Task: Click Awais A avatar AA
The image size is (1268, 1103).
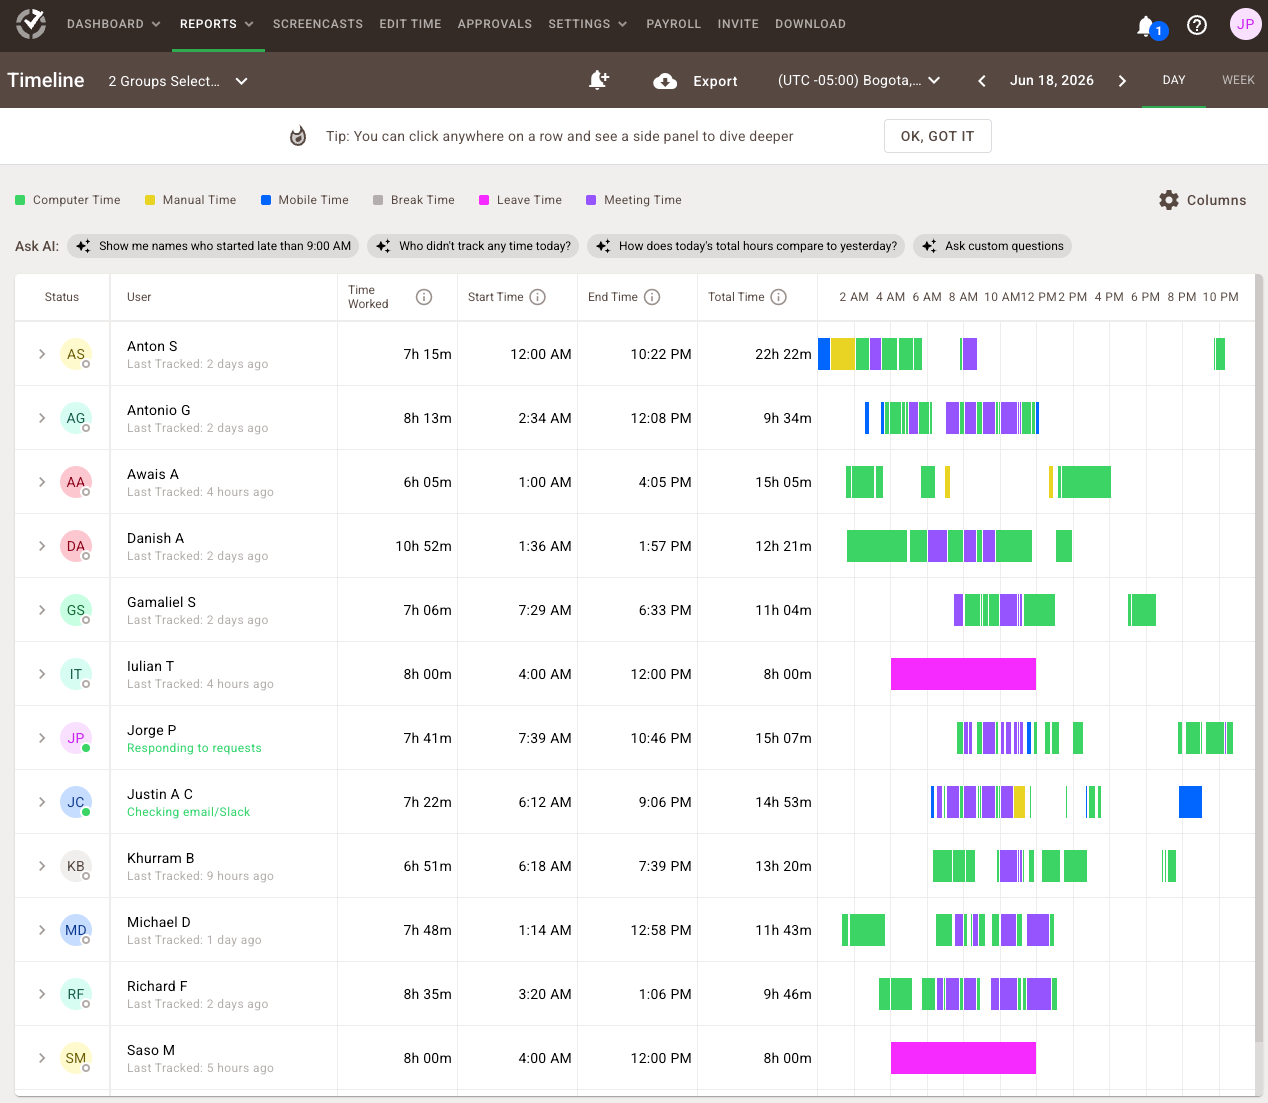Action: (x=76, y=482)
